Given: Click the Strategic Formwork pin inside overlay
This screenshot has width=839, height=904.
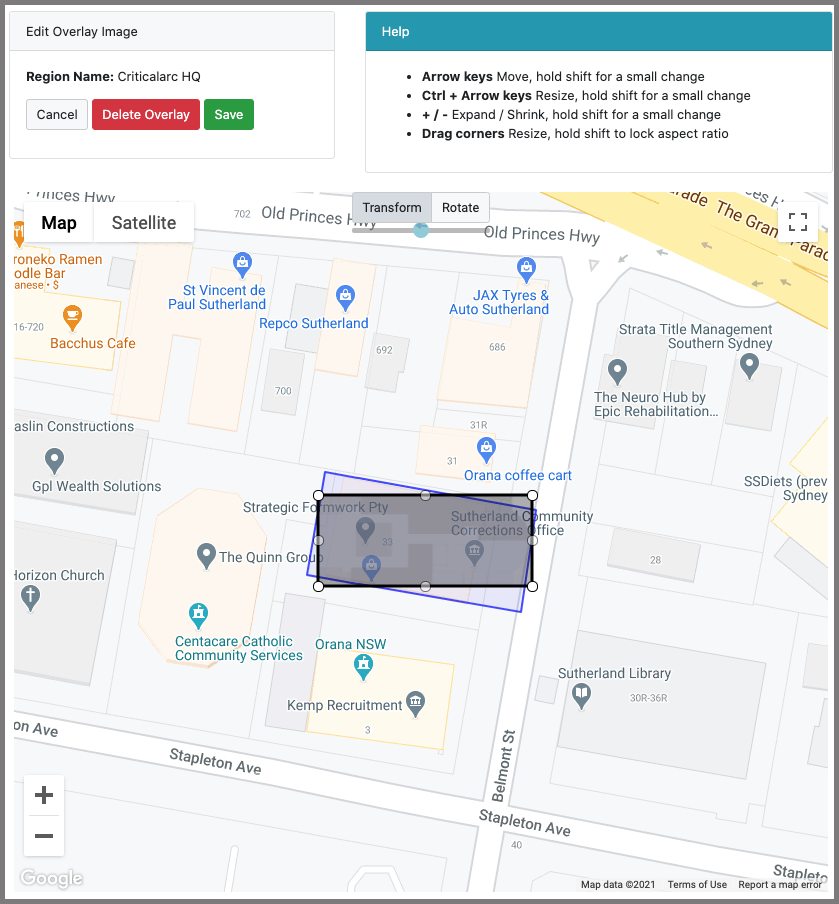Looking at the screenshot, I should coord(365,530).
